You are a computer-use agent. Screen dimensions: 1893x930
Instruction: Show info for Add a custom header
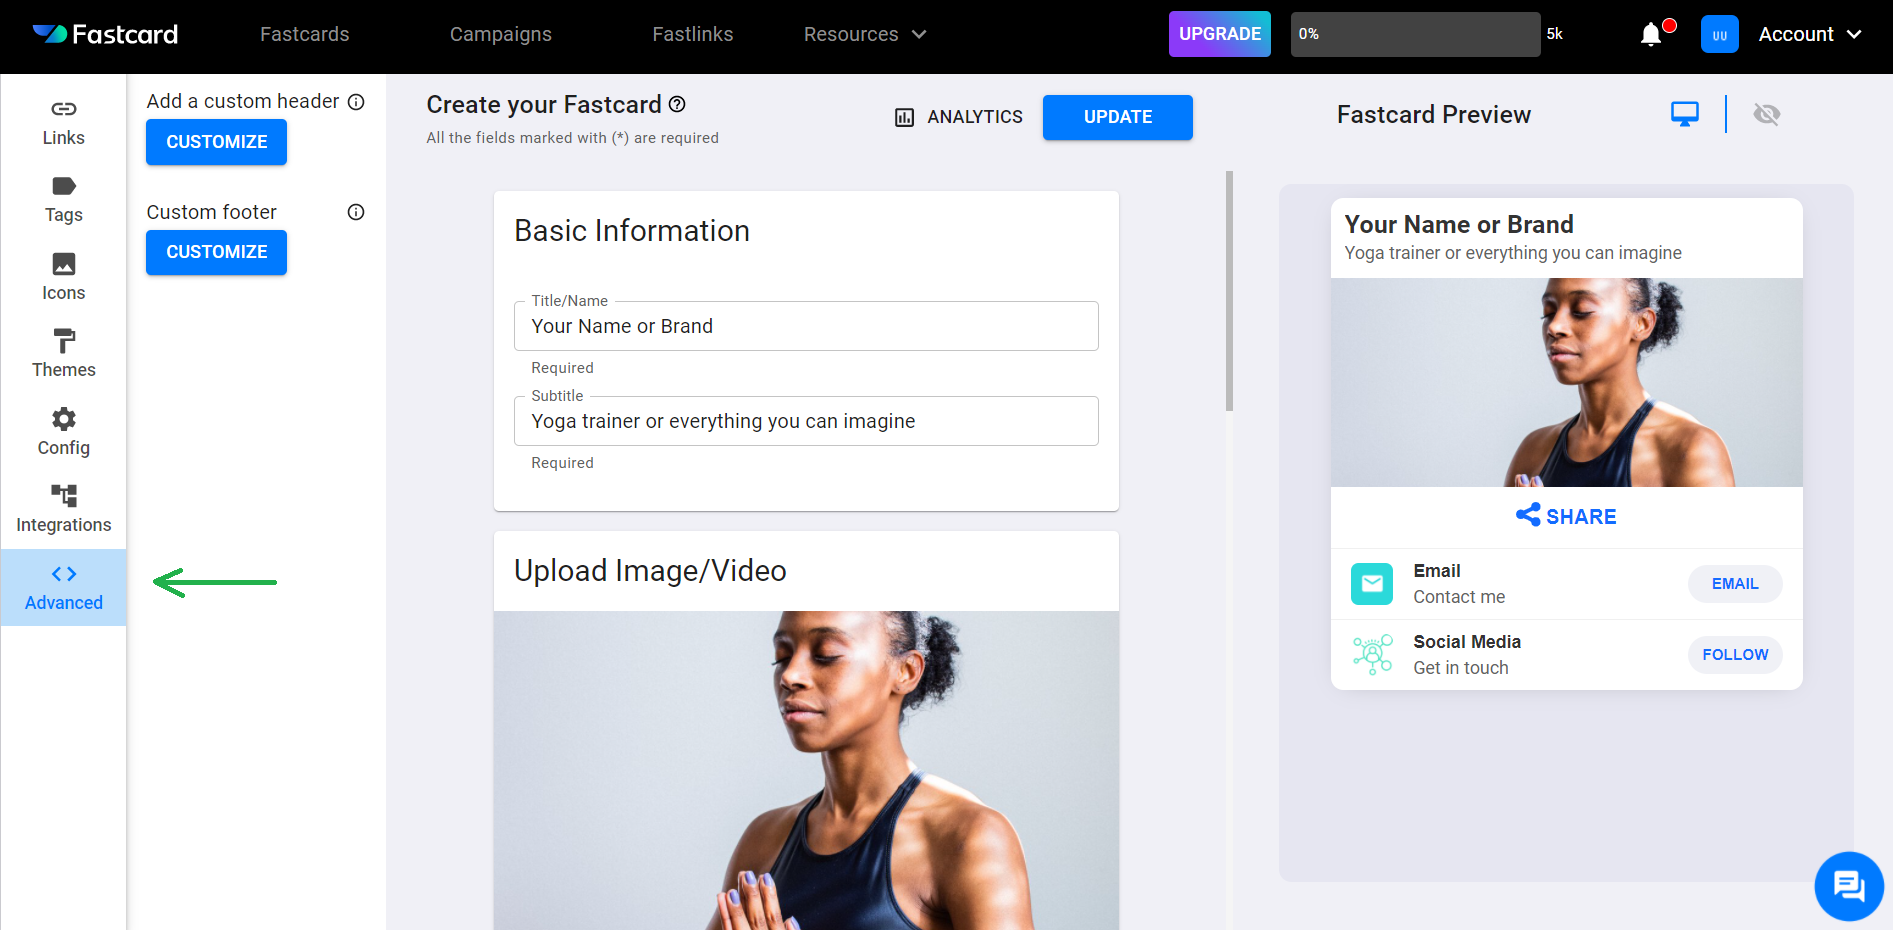(356, 102)
